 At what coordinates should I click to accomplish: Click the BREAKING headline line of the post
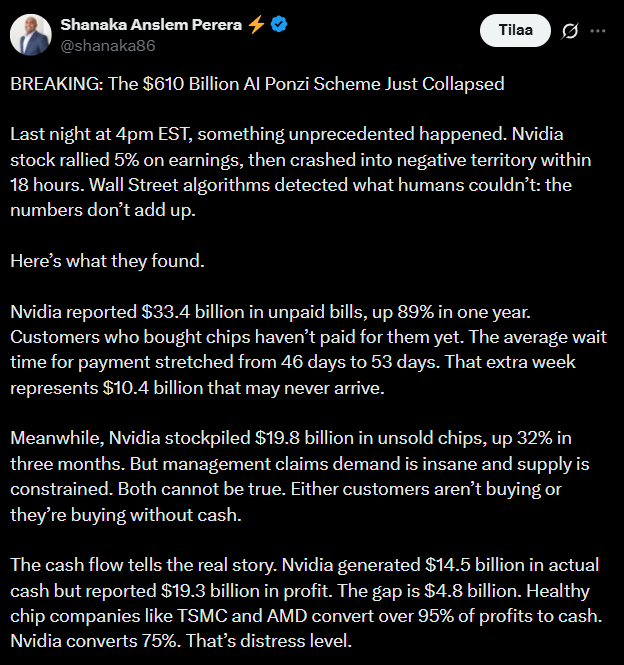pos(257,84)
